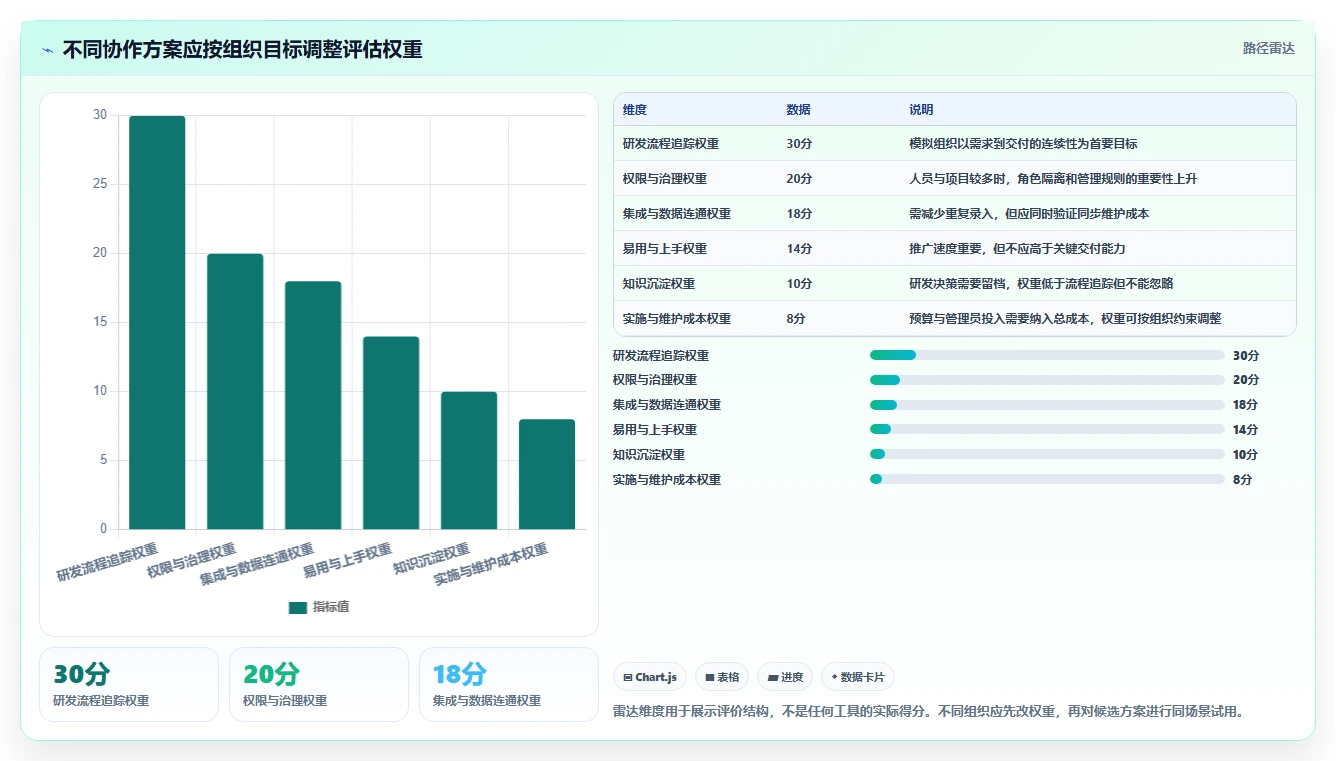Click the 推广速度重要 description cell
This screenshot has width=1336, height=761.
1097,249
